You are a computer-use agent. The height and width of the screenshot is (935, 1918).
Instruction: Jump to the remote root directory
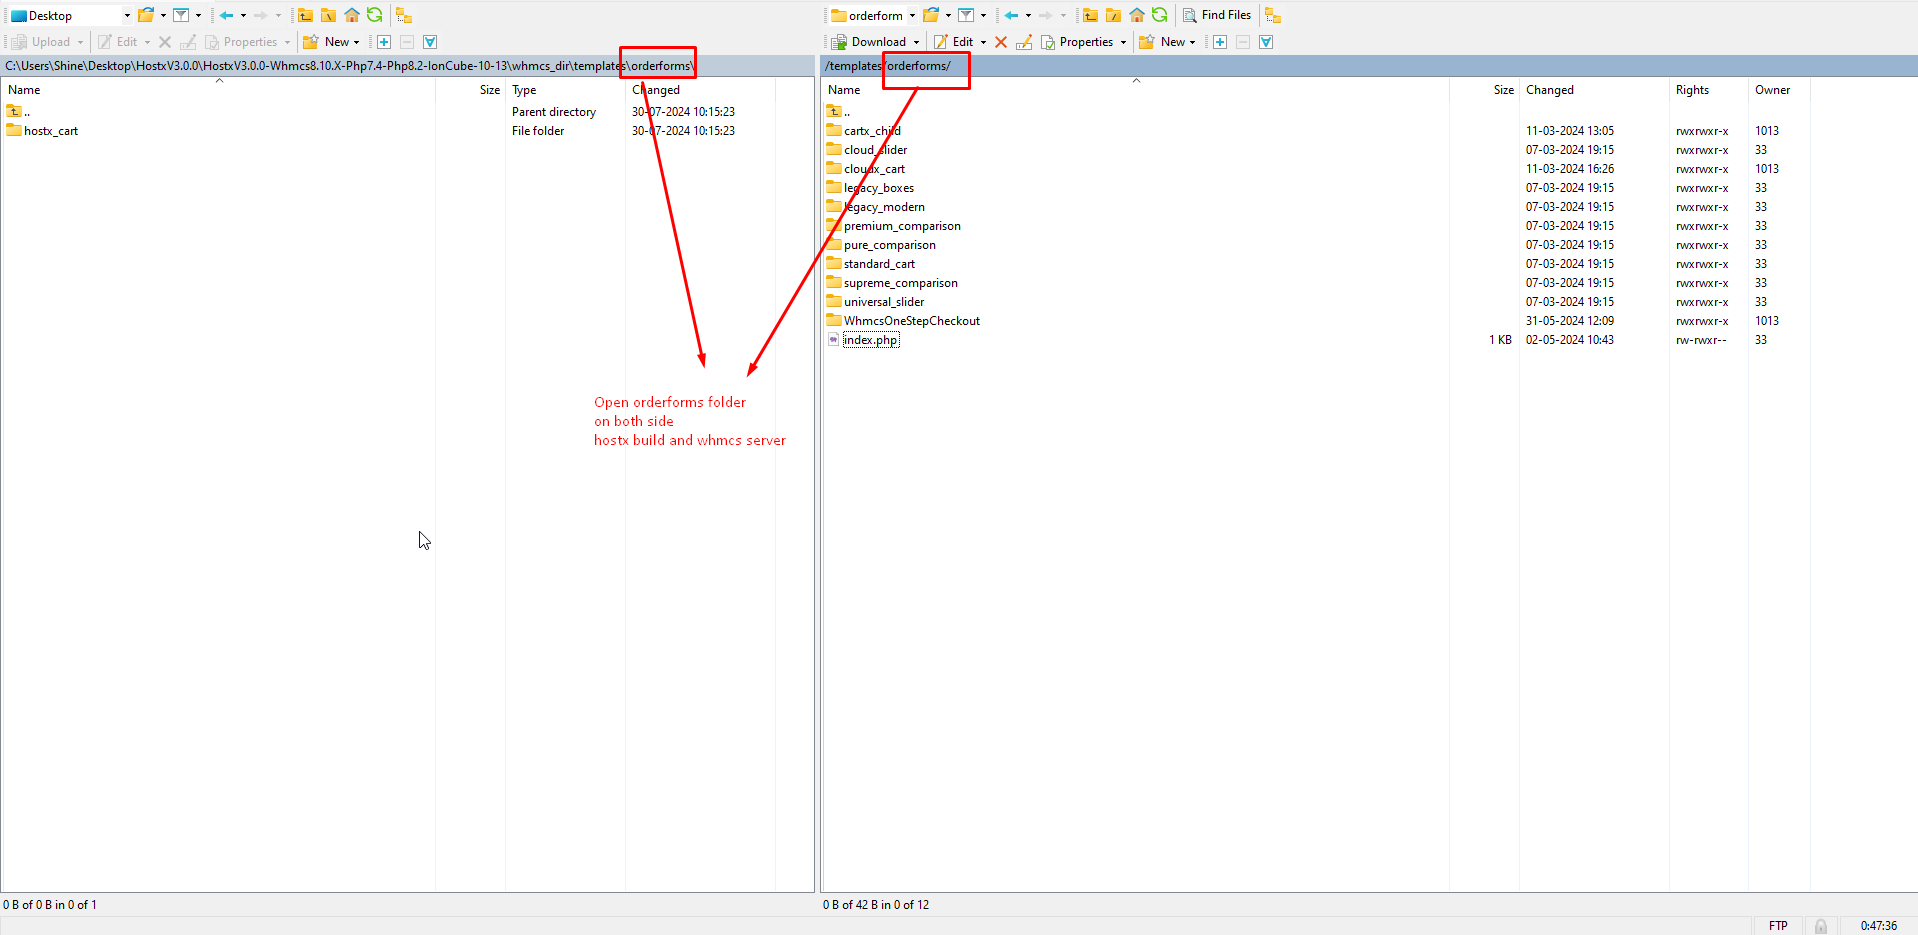point(1113,15)
